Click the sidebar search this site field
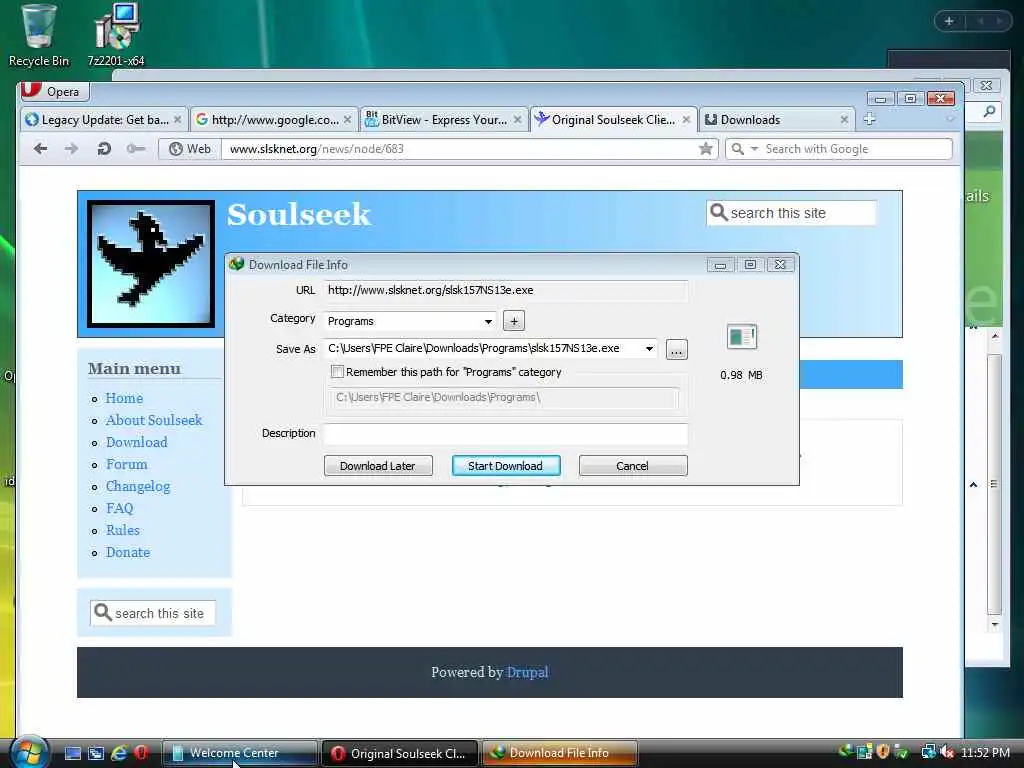Image resolution: width=1024 pixels, height=768 pixels. tap(152, 613)
